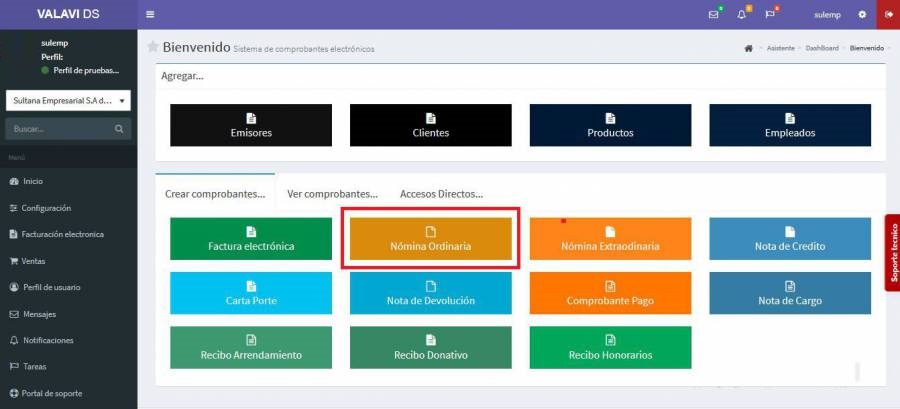Open the settings gear icon
900x409 pixels.
point(862,14)
